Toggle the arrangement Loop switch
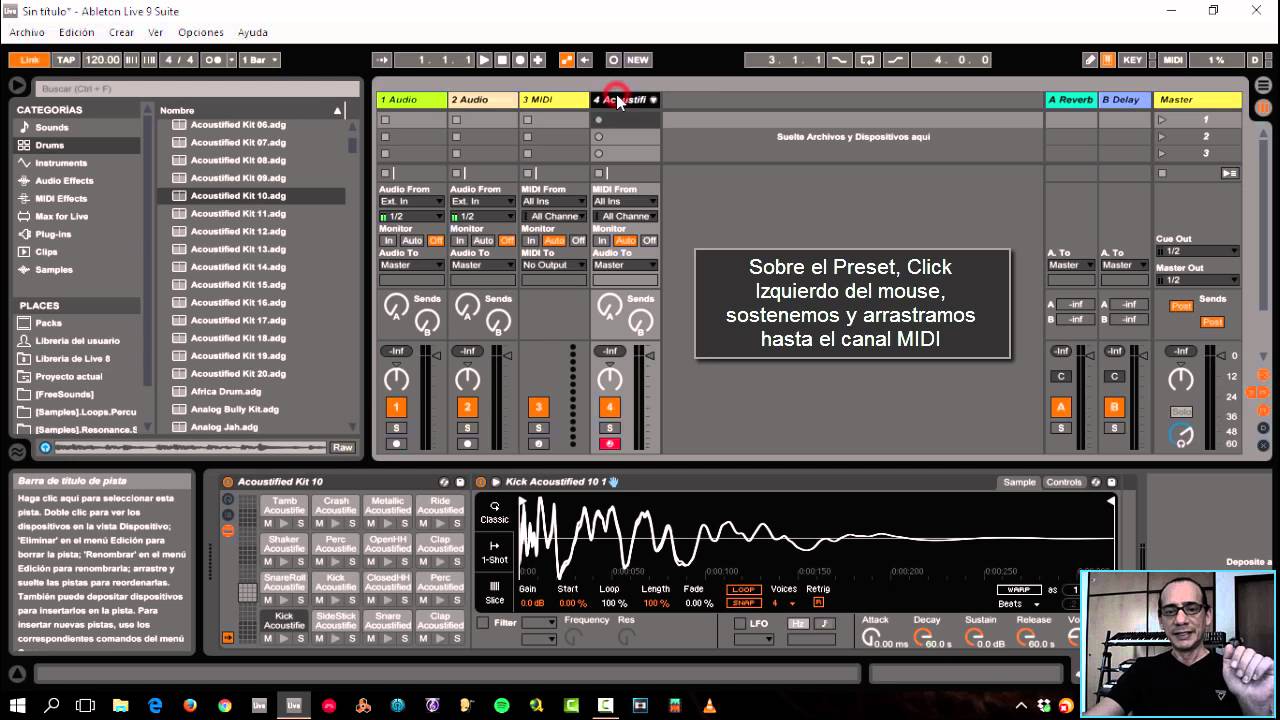The height and width of the screenshot is (720, 1280). pyautogui.click(x=867, y=60)
